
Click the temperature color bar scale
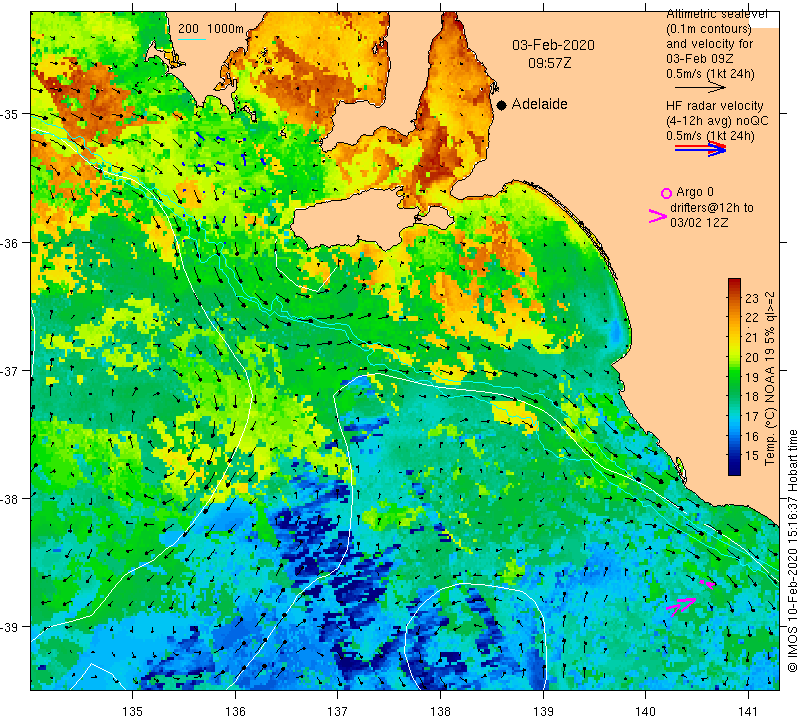coord(734,377)
